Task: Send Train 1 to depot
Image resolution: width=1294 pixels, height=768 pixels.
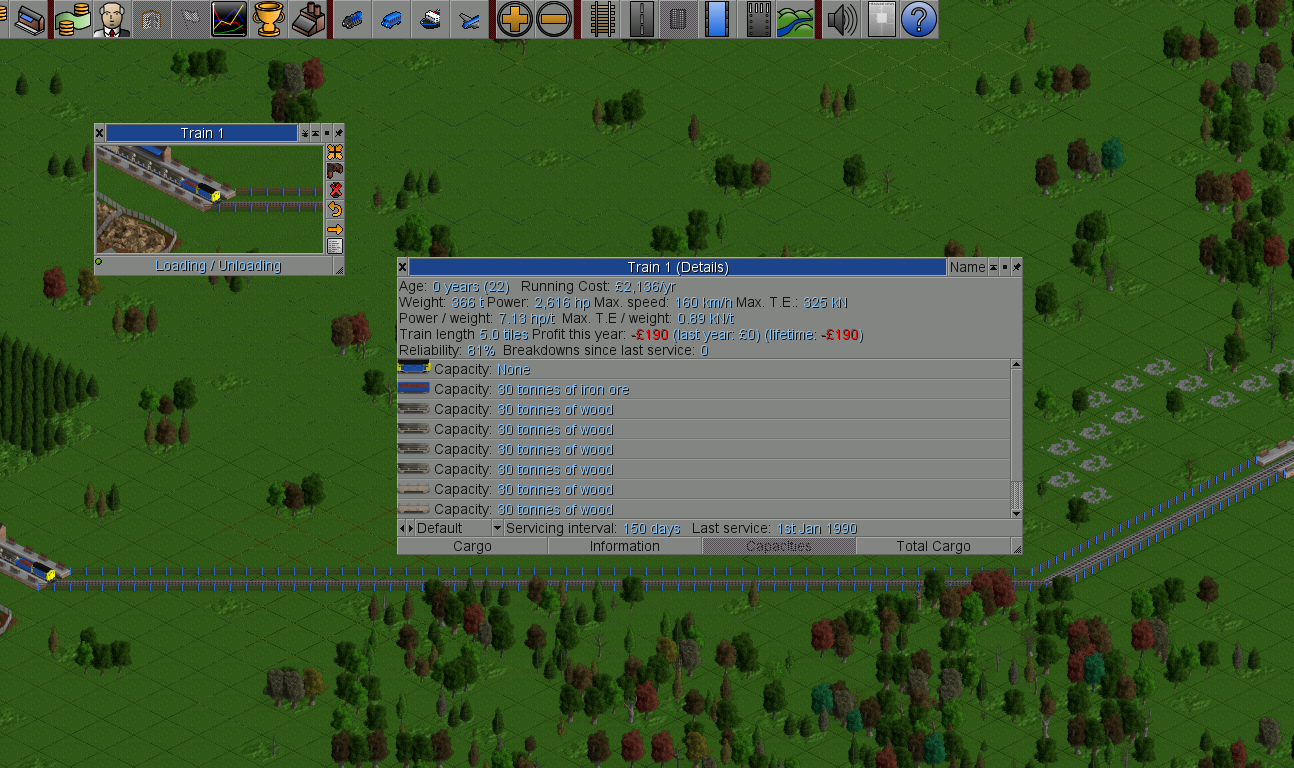Action: point(335,172)
